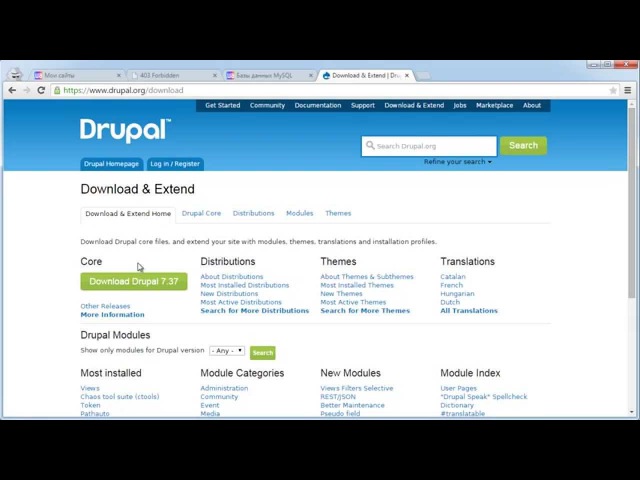
Task: Click the magnifier icon in the search box
Action: pos(370,145)
